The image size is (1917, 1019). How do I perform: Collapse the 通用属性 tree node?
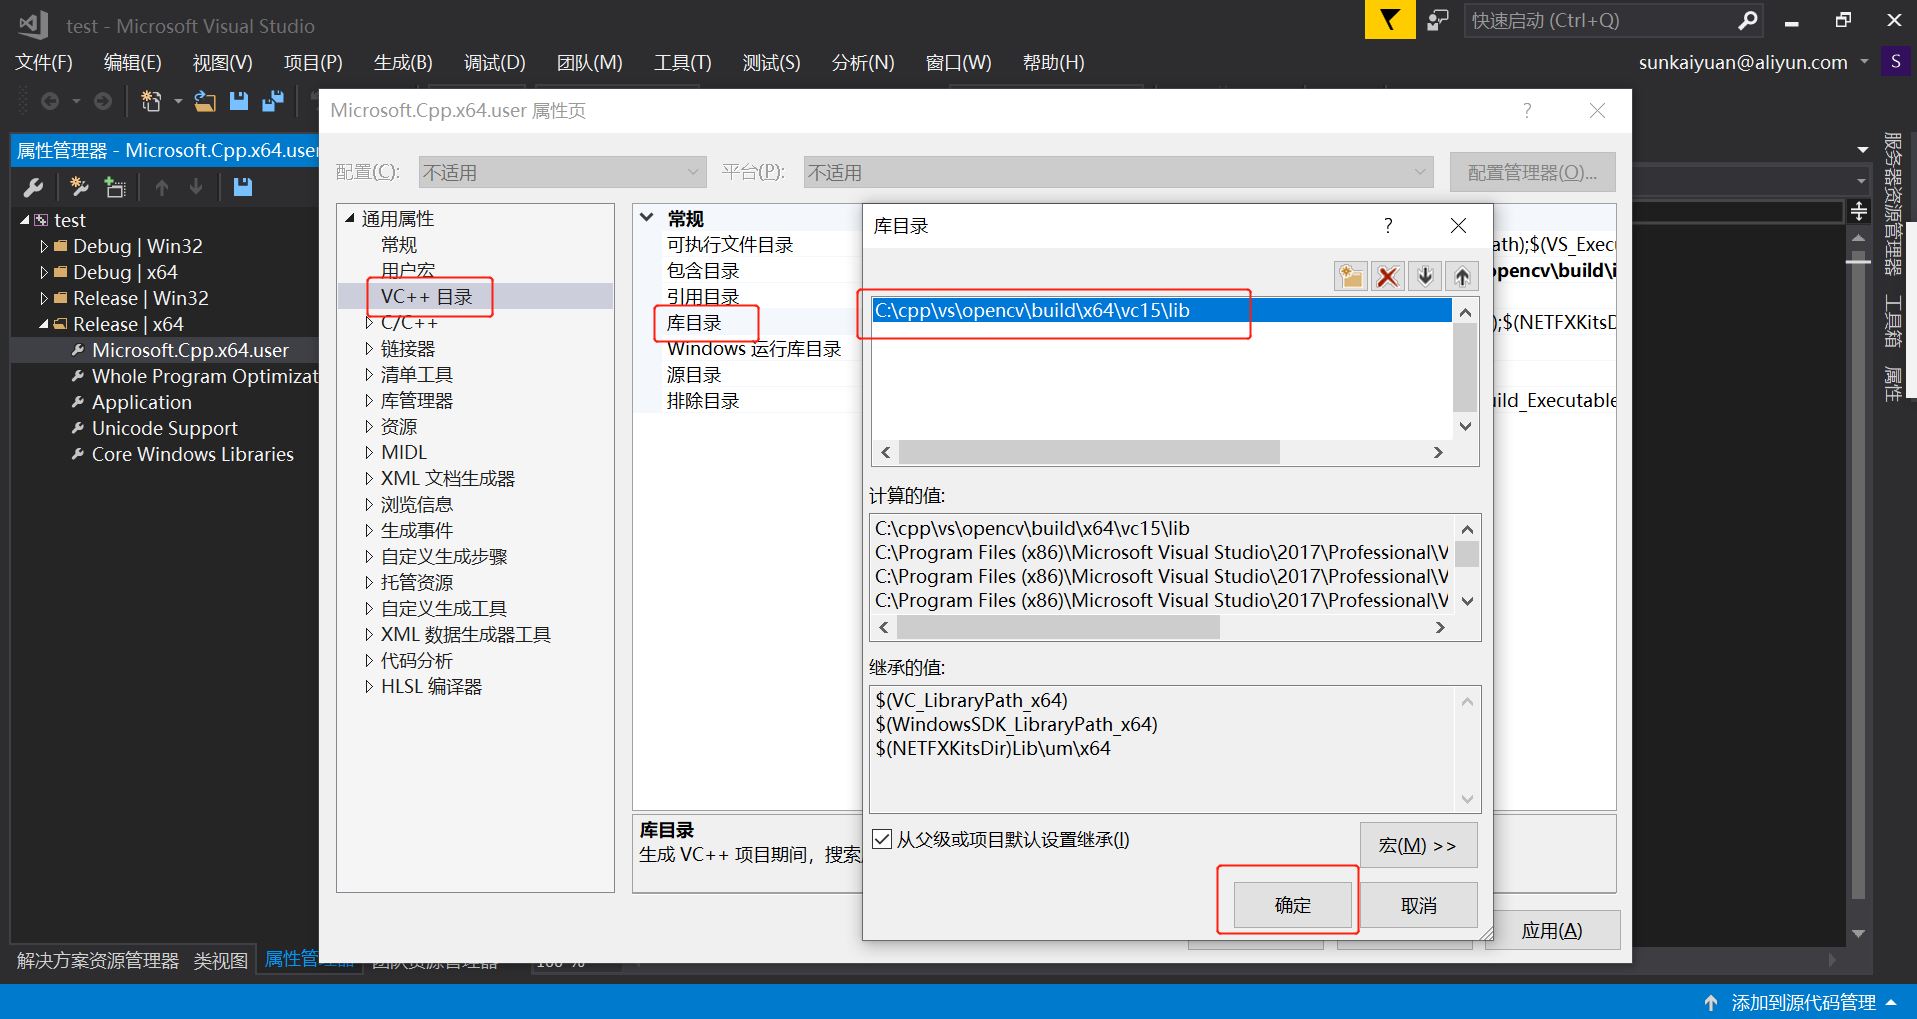click(x=350, y=218)
